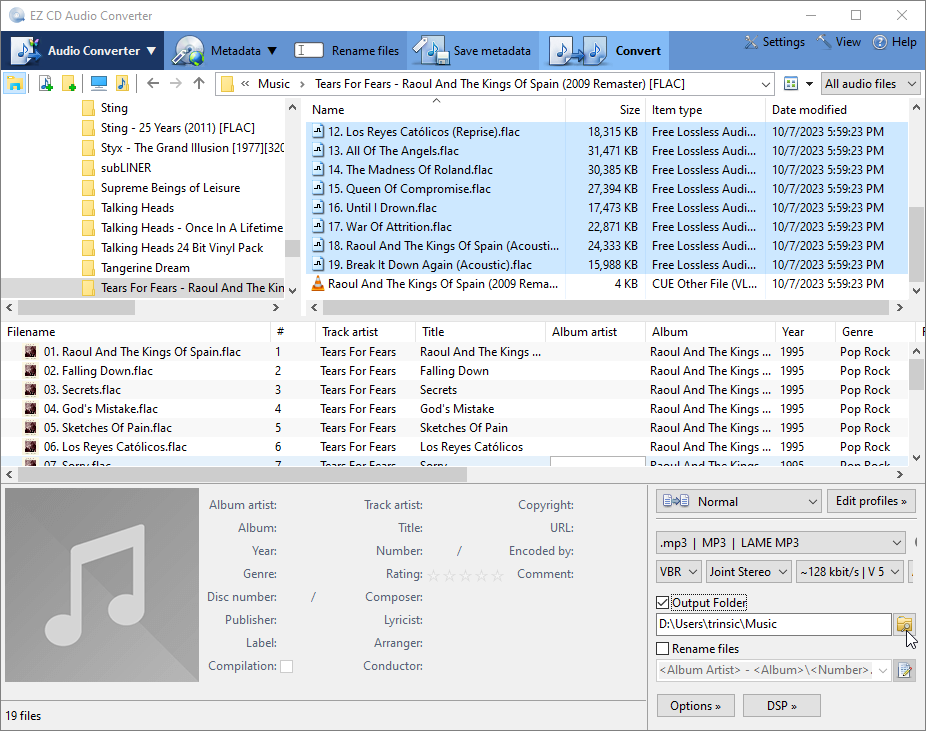Toggle the Compilation checkbox
926x731 pixels.
click(x=287, y=666)
